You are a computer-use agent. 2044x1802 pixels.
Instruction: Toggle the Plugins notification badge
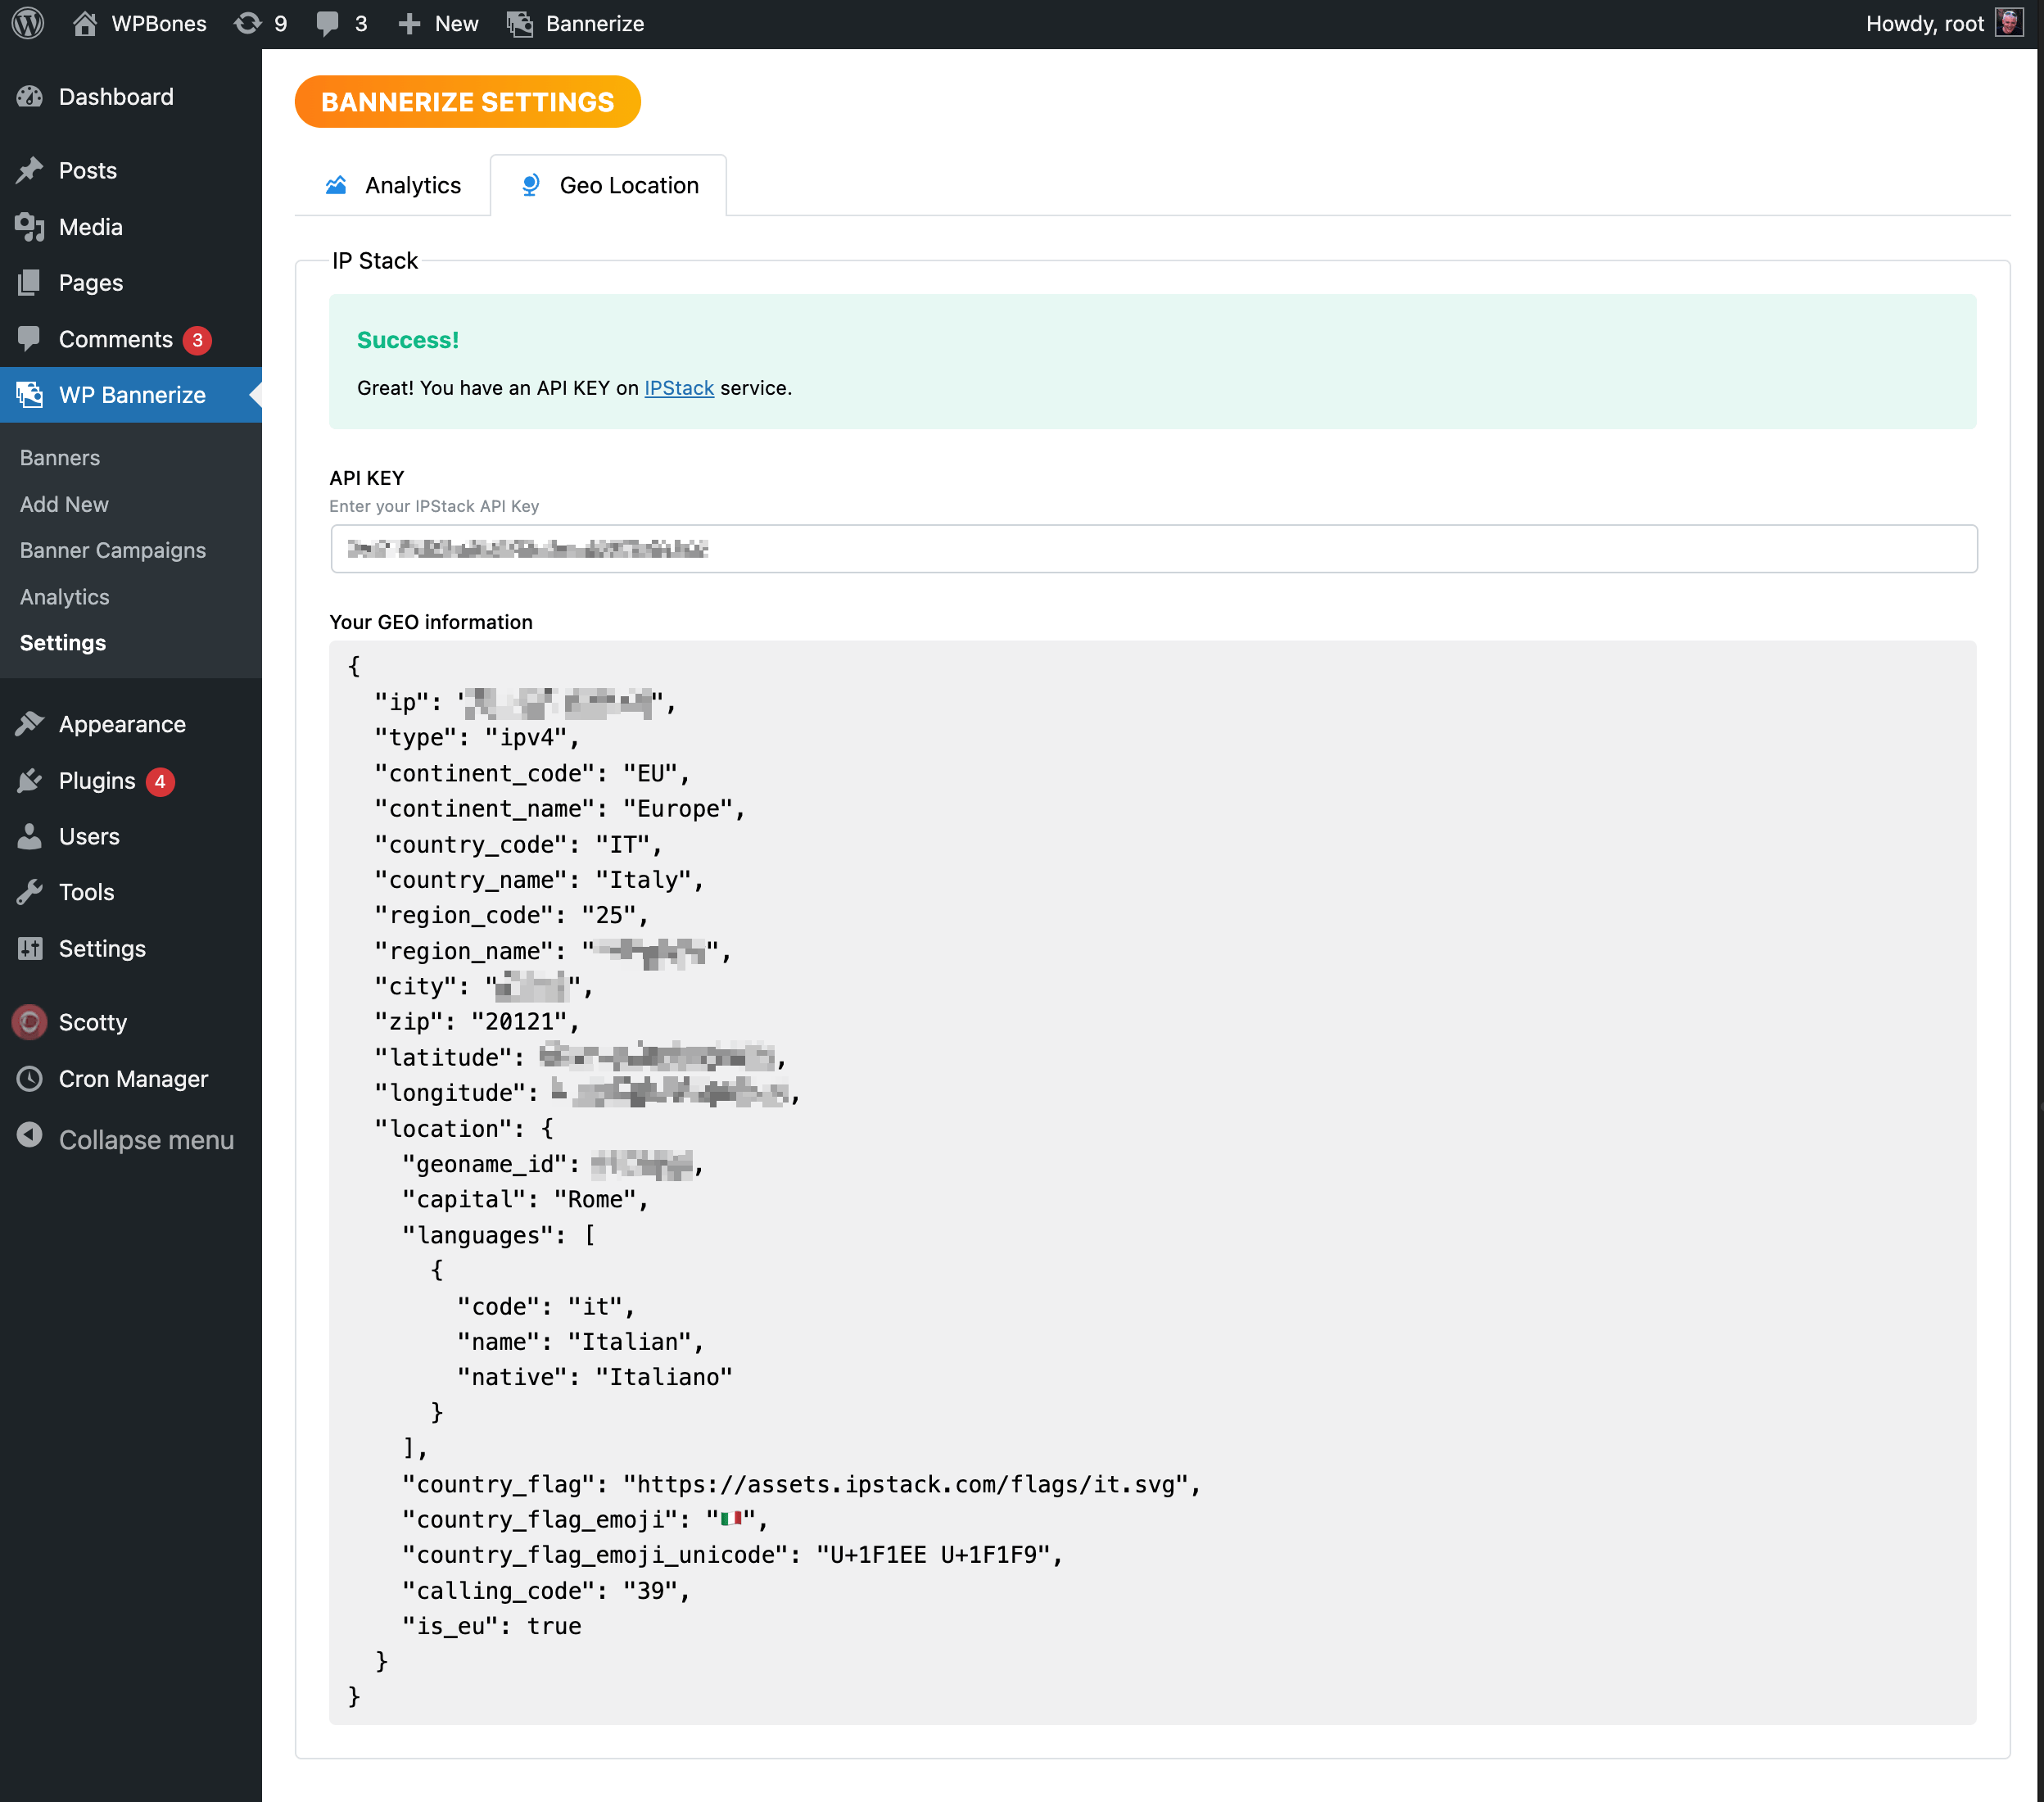[x=158, y=781]
